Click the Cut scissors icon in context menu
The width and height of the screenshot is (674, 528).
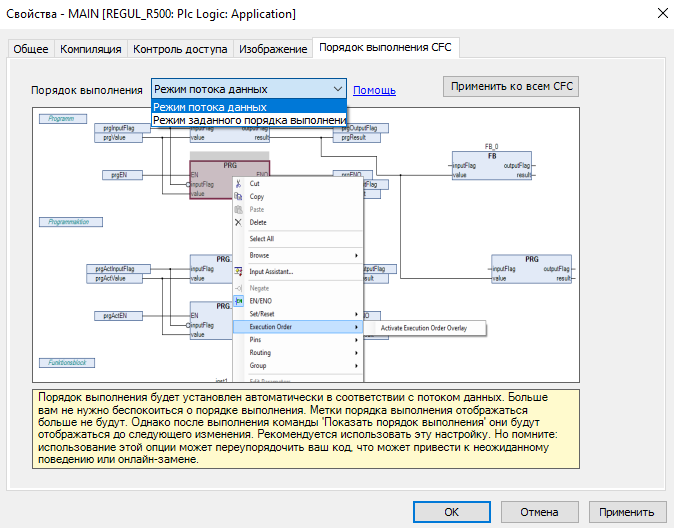(x=238, y=184)
